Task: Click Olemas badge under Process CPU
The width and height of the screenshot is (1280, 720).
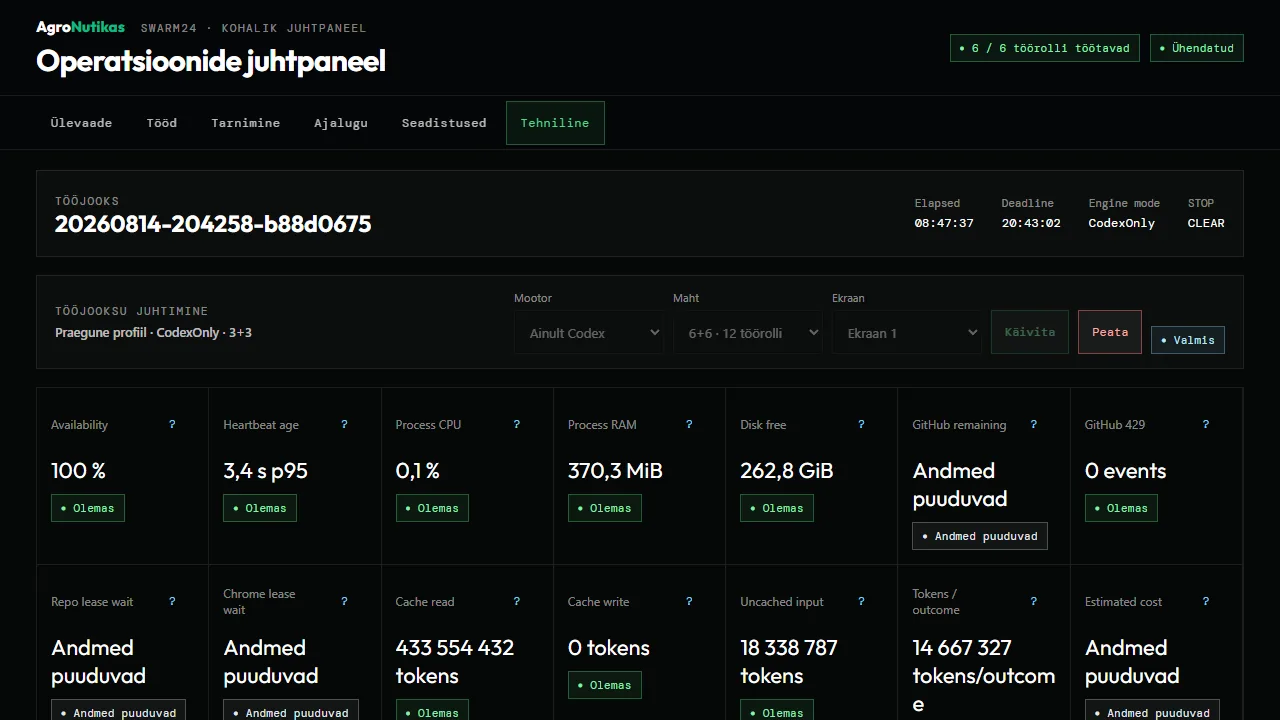Action: point(432,508)
